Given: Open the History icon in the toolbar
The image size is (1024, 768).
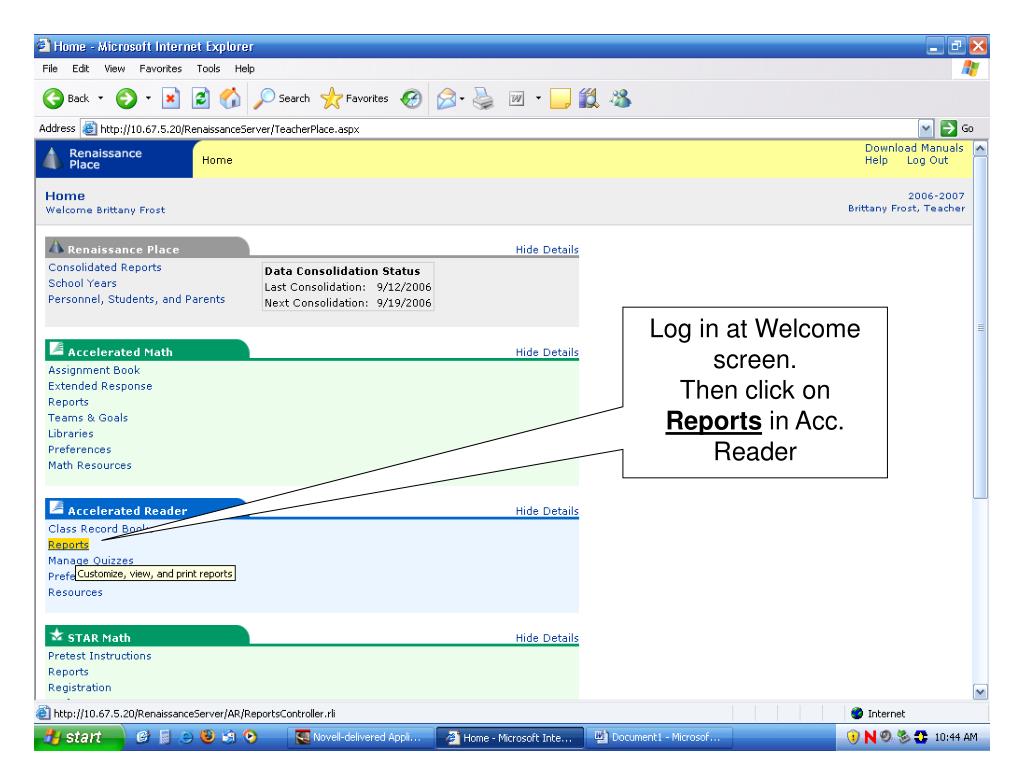Looking at the screenshot, I should (x=411, y=99).
